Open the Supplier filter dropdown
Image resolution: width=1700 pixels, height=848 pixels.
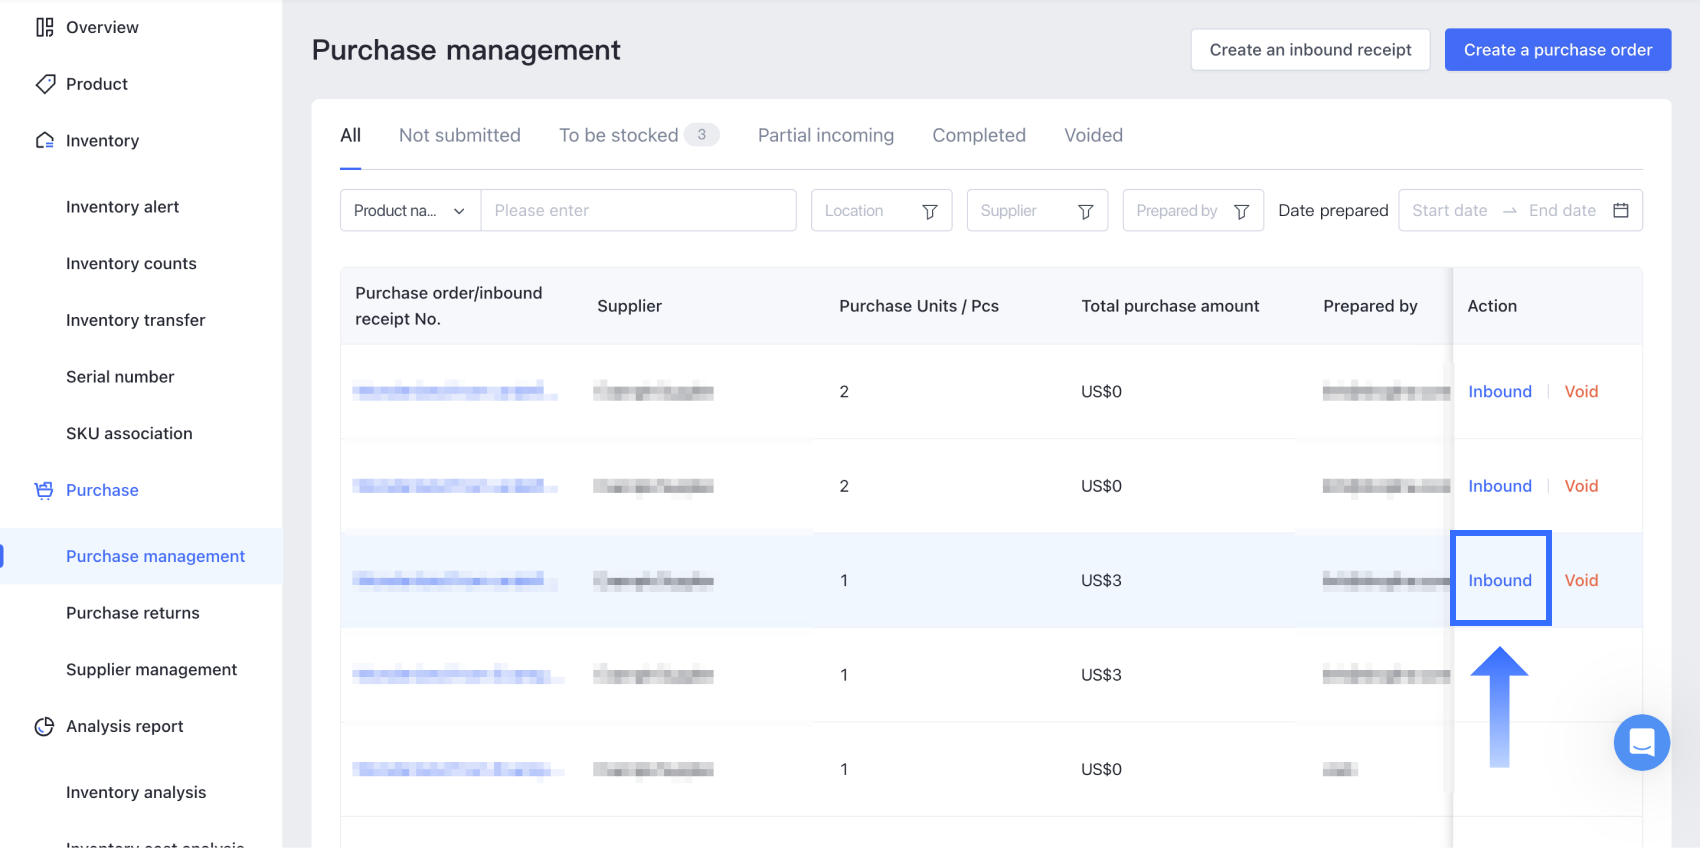[x=1036, y=211]
